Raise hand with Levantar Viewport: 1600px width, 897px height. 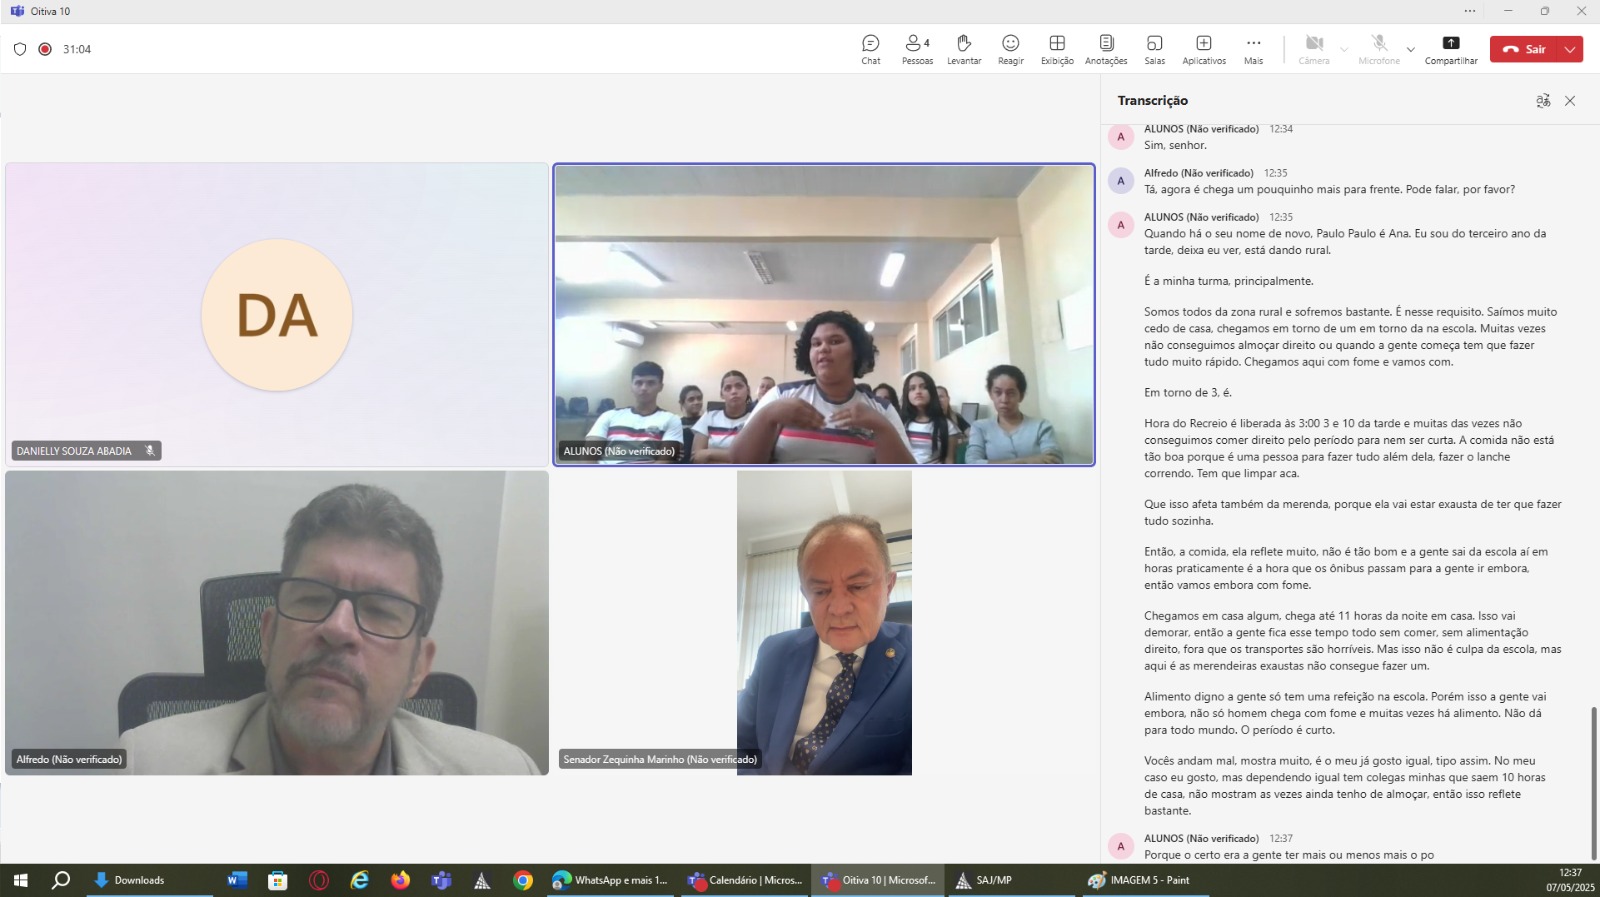964,49
